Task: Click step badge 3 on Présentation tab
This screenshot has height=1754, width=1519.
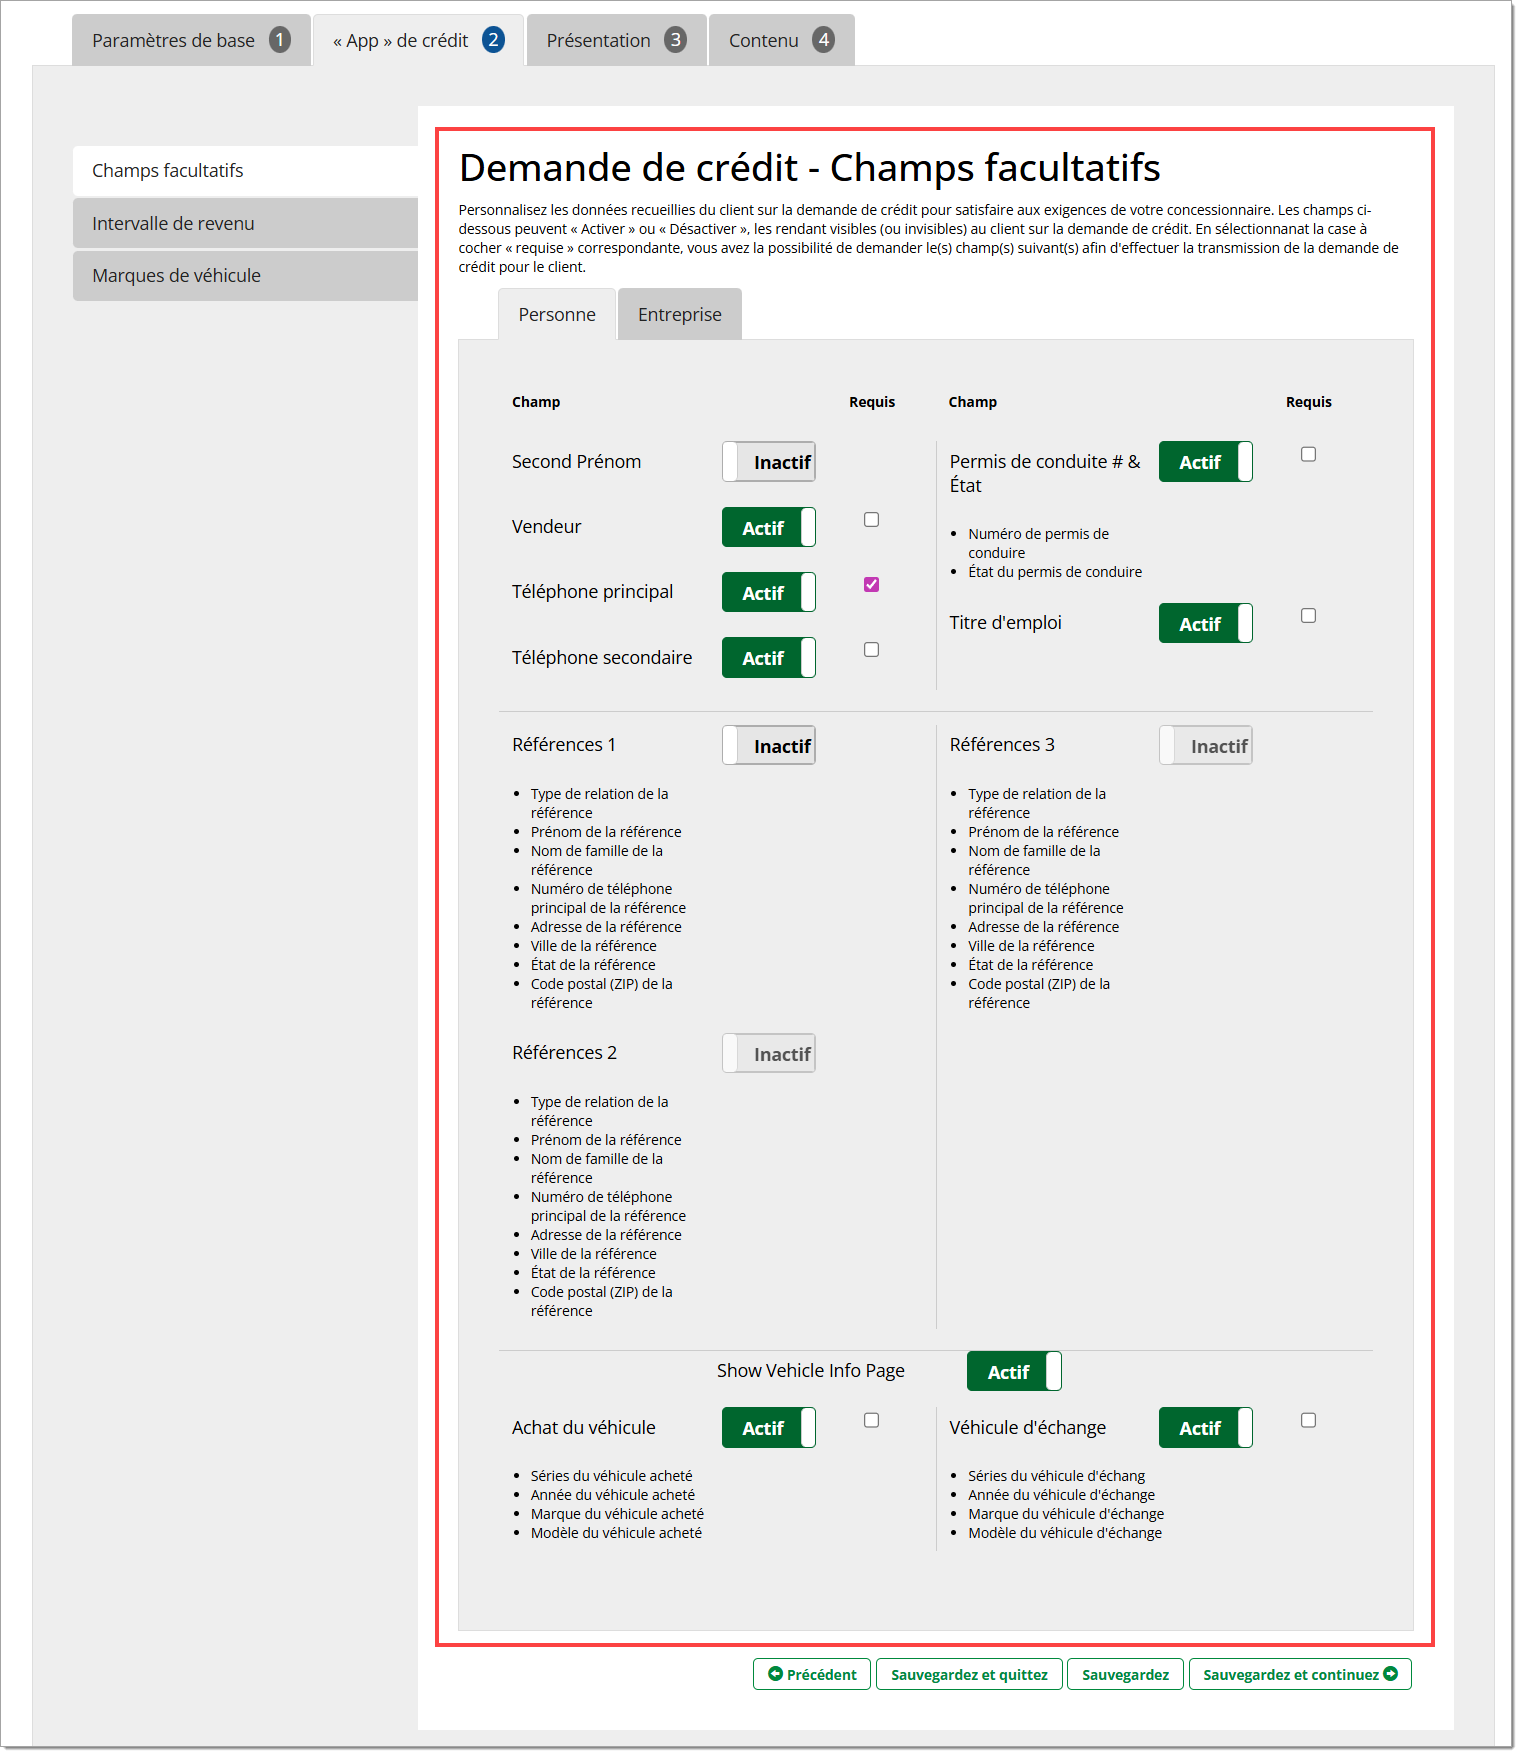Action: pyautogui.click(x=676, y=40)
